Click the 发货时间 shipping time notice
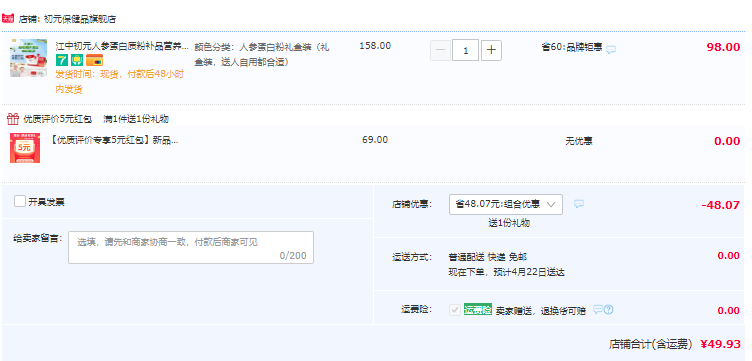752x361 pixels. pos(120,82)
